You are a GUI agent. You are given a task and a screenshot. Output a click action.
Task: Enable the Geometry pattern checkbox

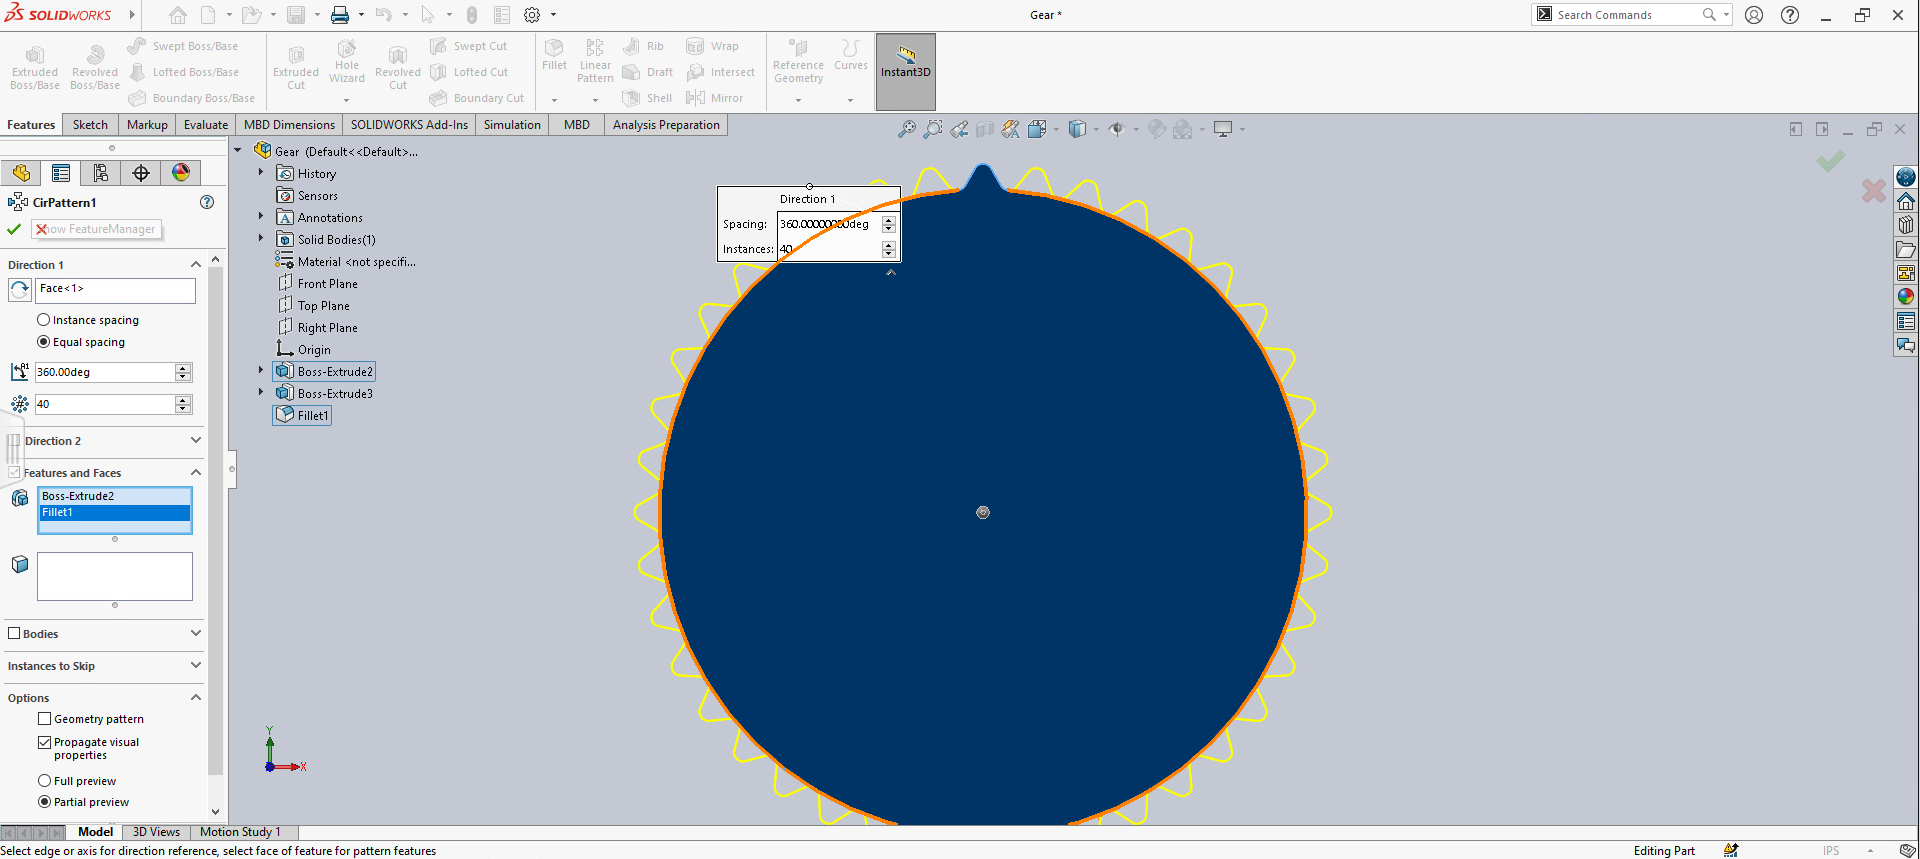point(45,719)
